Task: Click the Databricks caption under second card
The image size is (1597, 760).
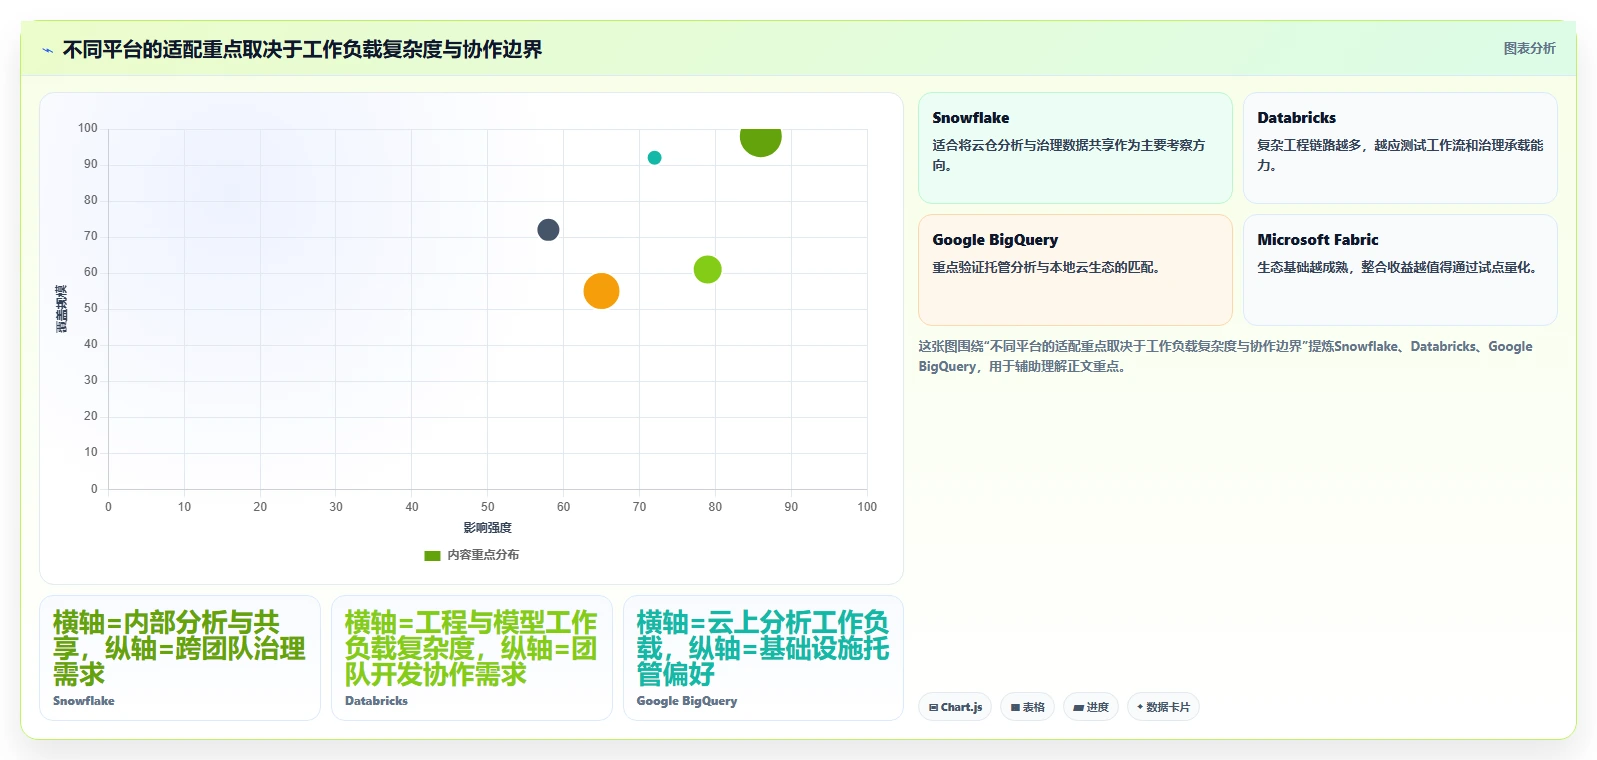Action: (376, 701)
